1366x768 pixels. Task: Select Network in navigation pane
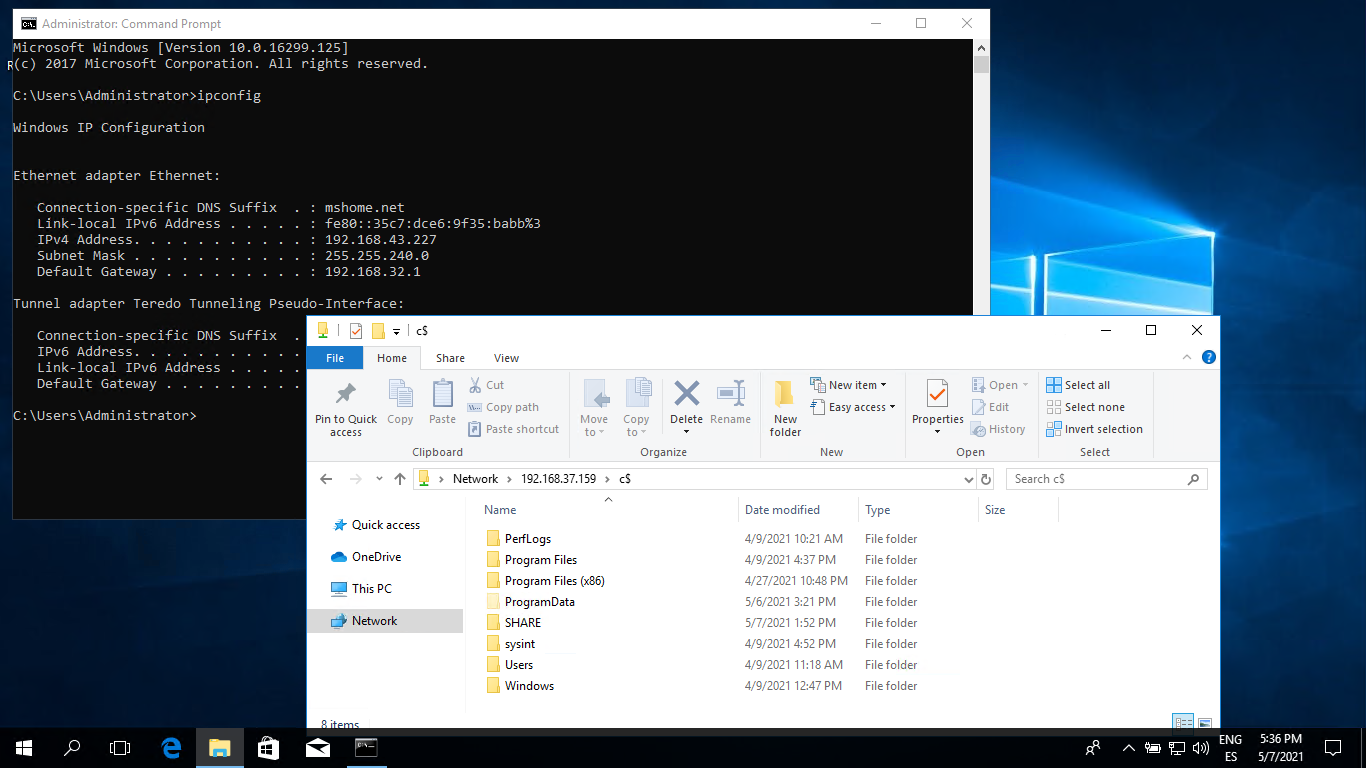[385, 621]
